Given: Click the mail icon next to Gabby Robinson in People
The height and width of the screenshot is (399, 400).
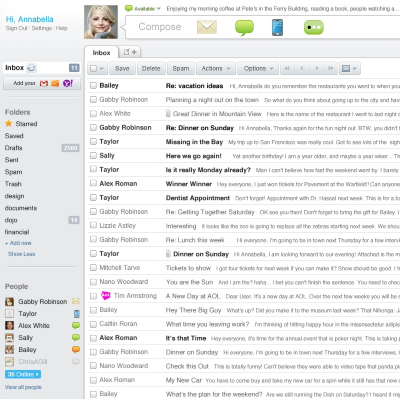Looking at the screenshot, I should click(76, 301).
